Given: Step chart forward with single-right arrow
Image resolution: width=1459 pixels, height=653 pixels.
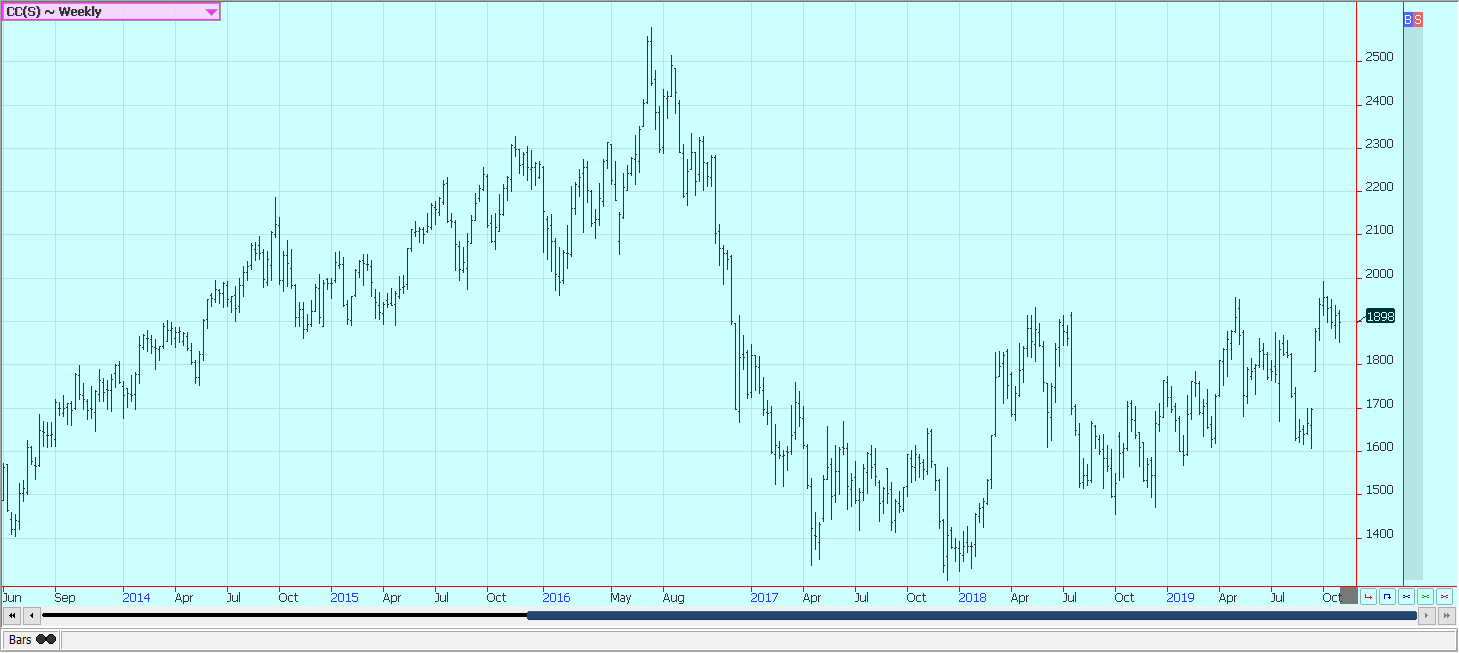Looking at the screenshot, I should (x=1427, y=616).
